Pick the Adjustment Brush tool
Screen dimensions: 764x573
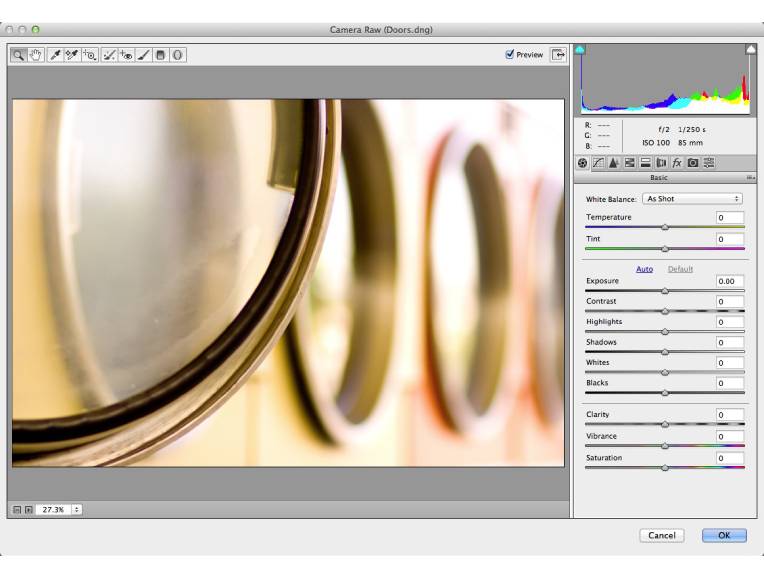143,55
